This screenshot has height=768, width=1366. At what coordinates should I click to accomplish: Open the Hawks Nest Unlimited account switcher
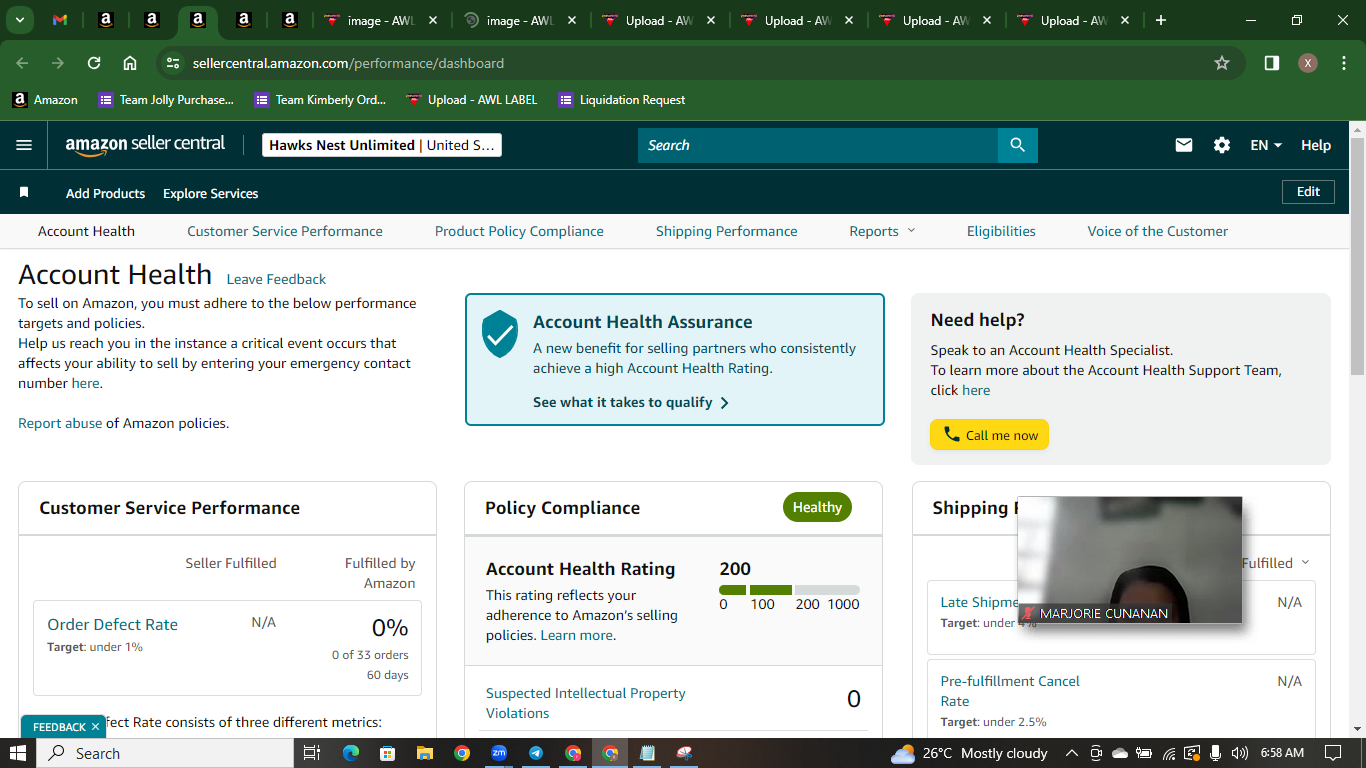pyautogui.click(x=382, y=145)
